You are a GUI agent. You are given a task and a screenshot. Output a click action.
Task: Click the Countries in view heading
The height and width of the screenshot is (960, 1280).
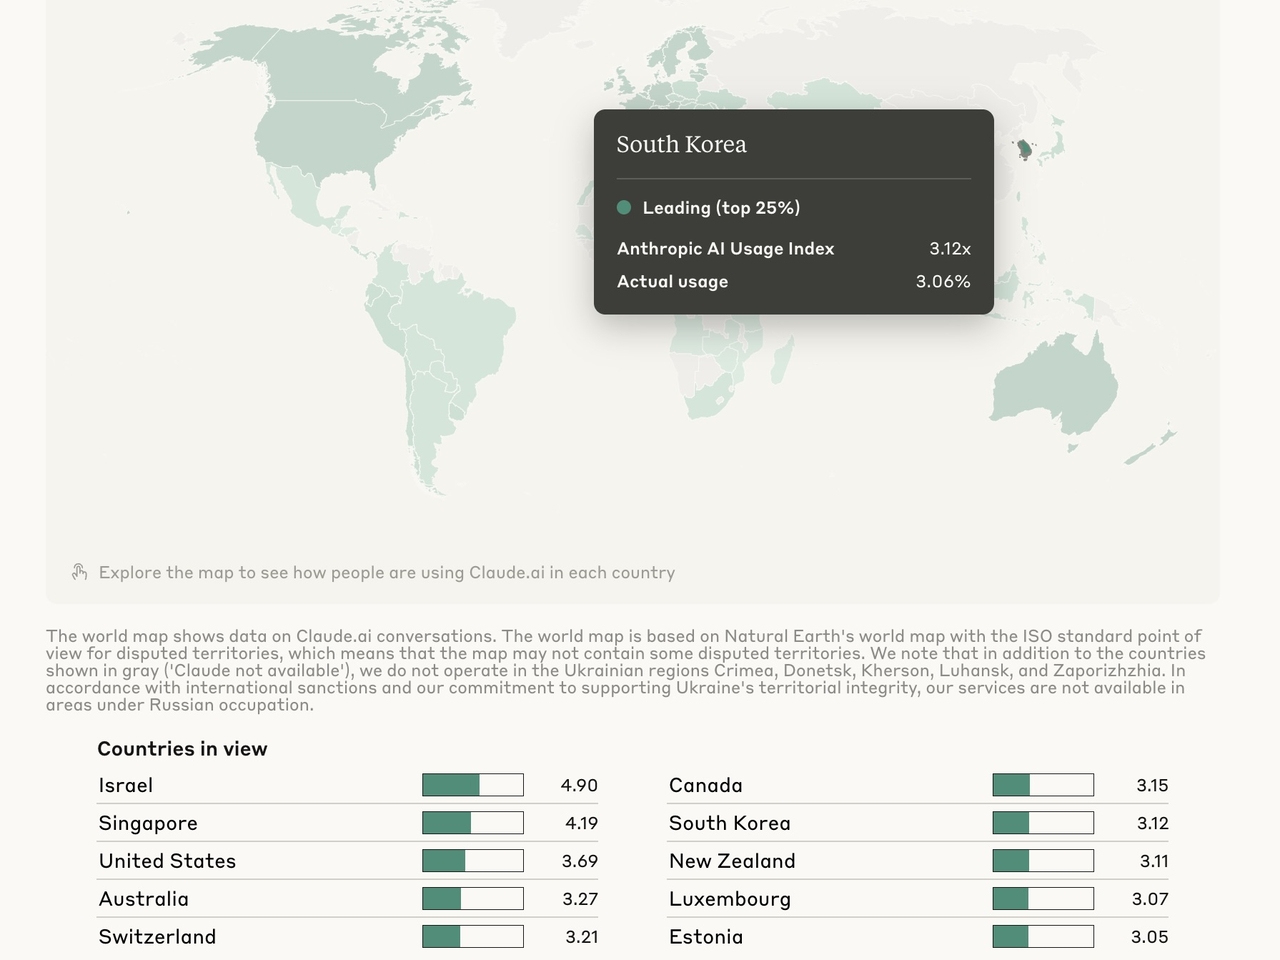[x=182, y=748]
